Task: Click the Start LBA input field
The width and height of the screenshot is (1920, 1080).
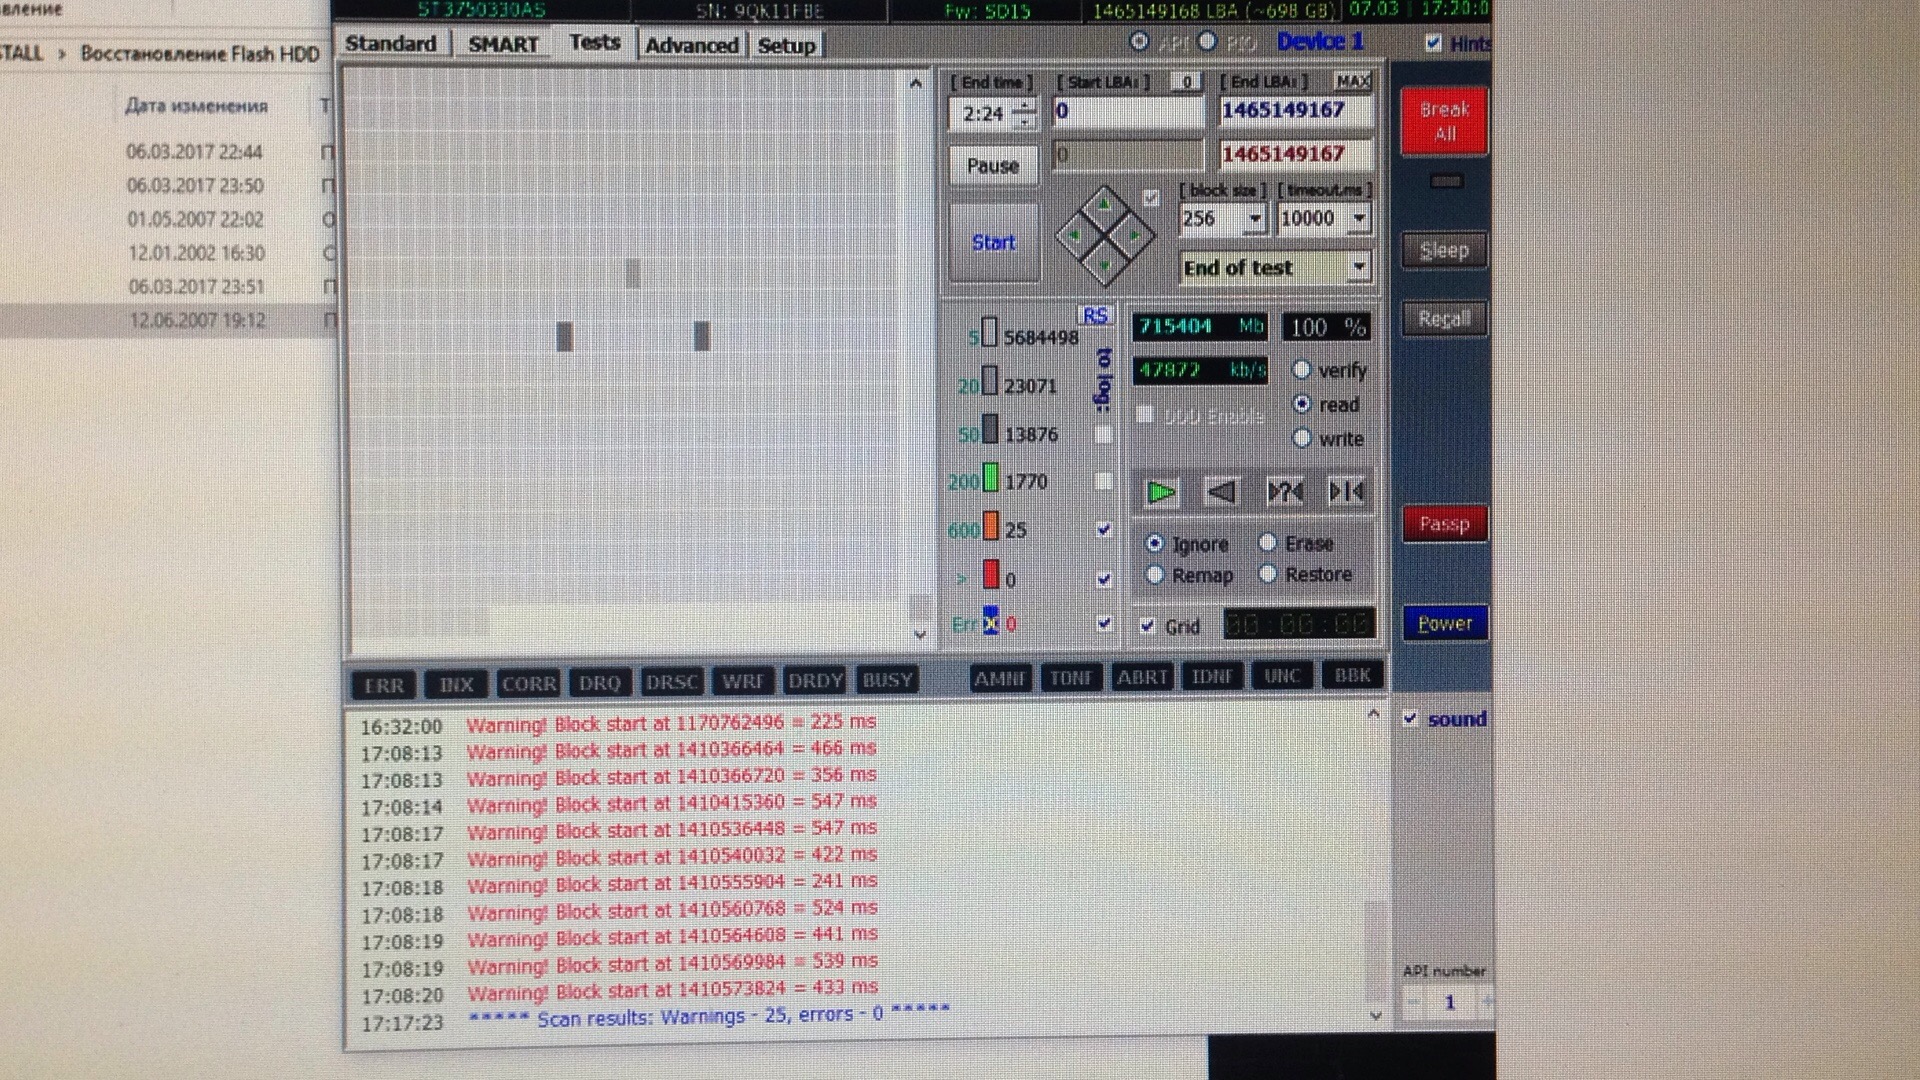Action: [1127, 112]
